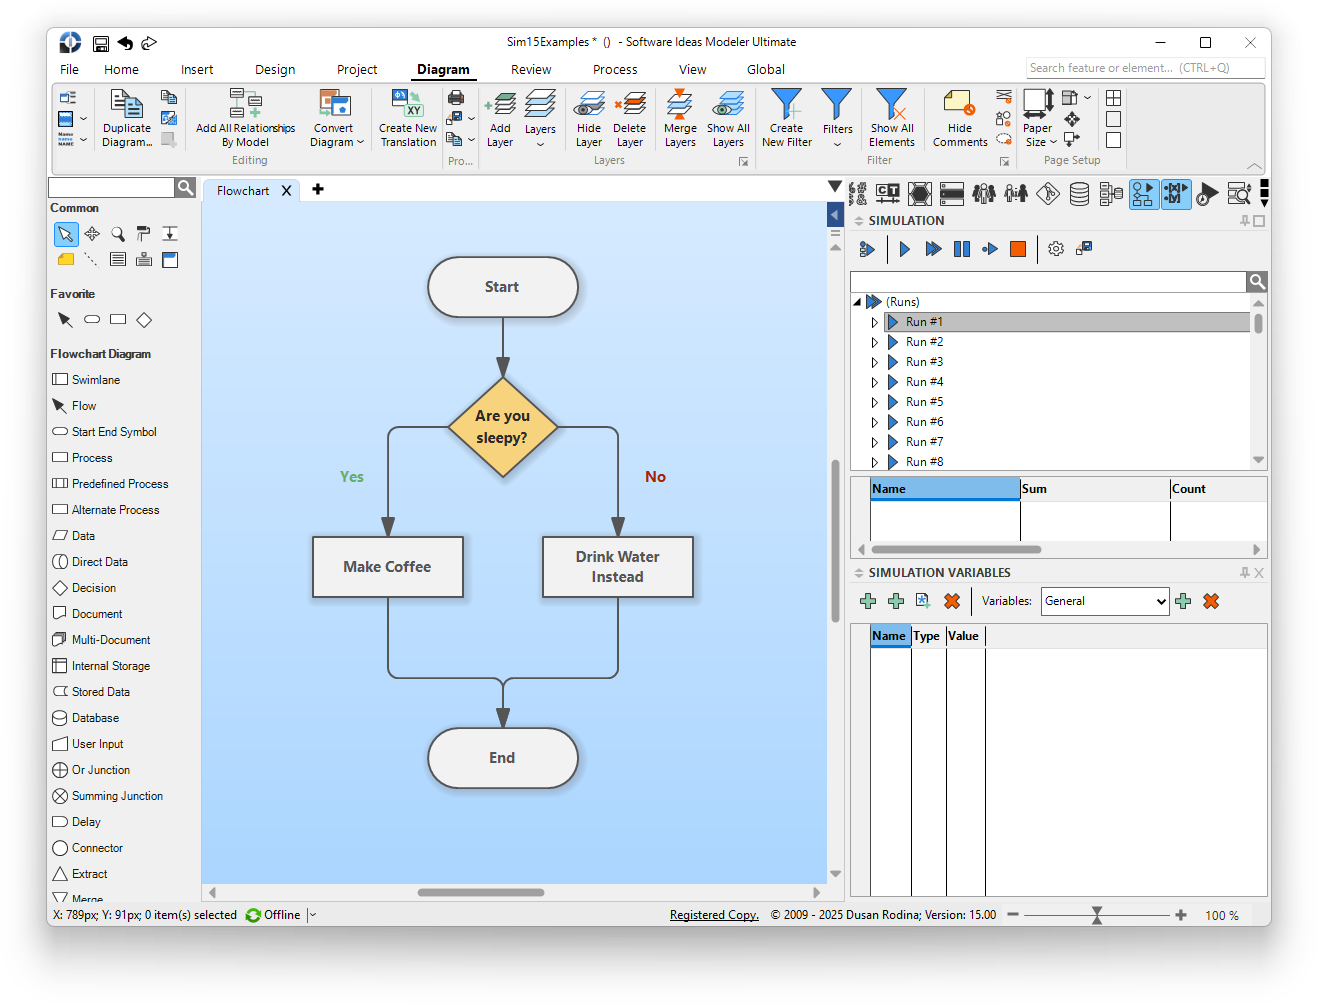The height and width of the screenshot is (1006, 1317).
Task: Click Add All Relationships By Model
Action: coord(245,118)
